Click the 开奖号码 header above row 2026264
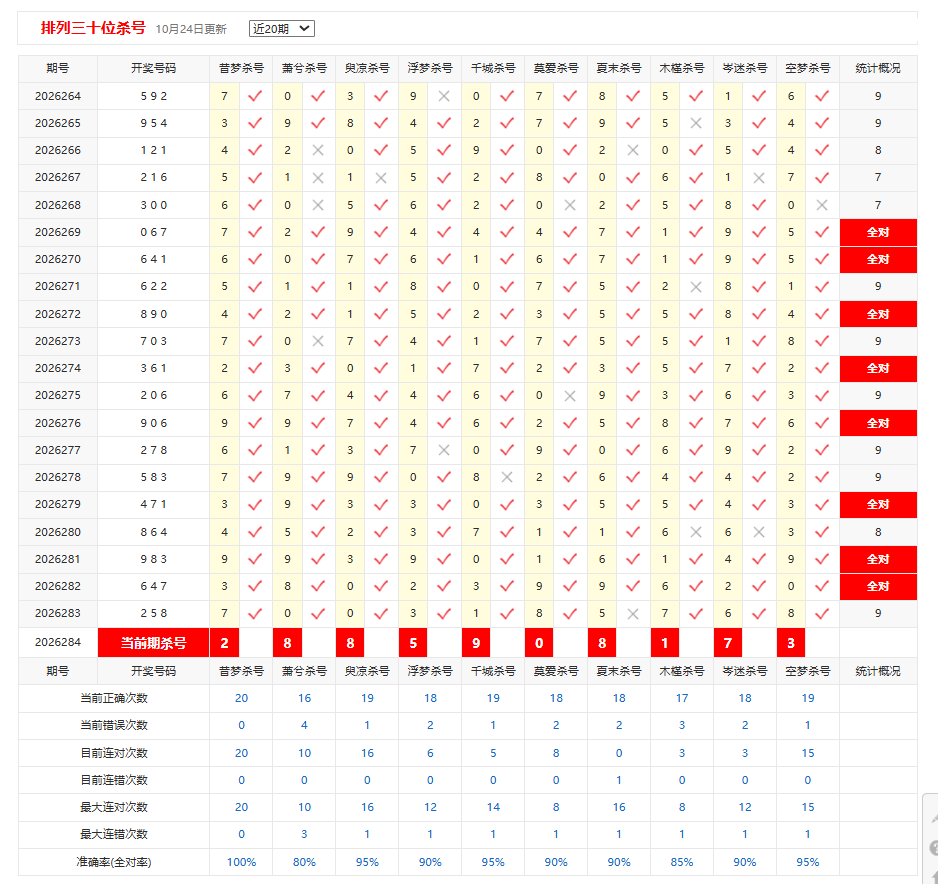938x884 pixels. pyautogui.click(x=154, y=68)
